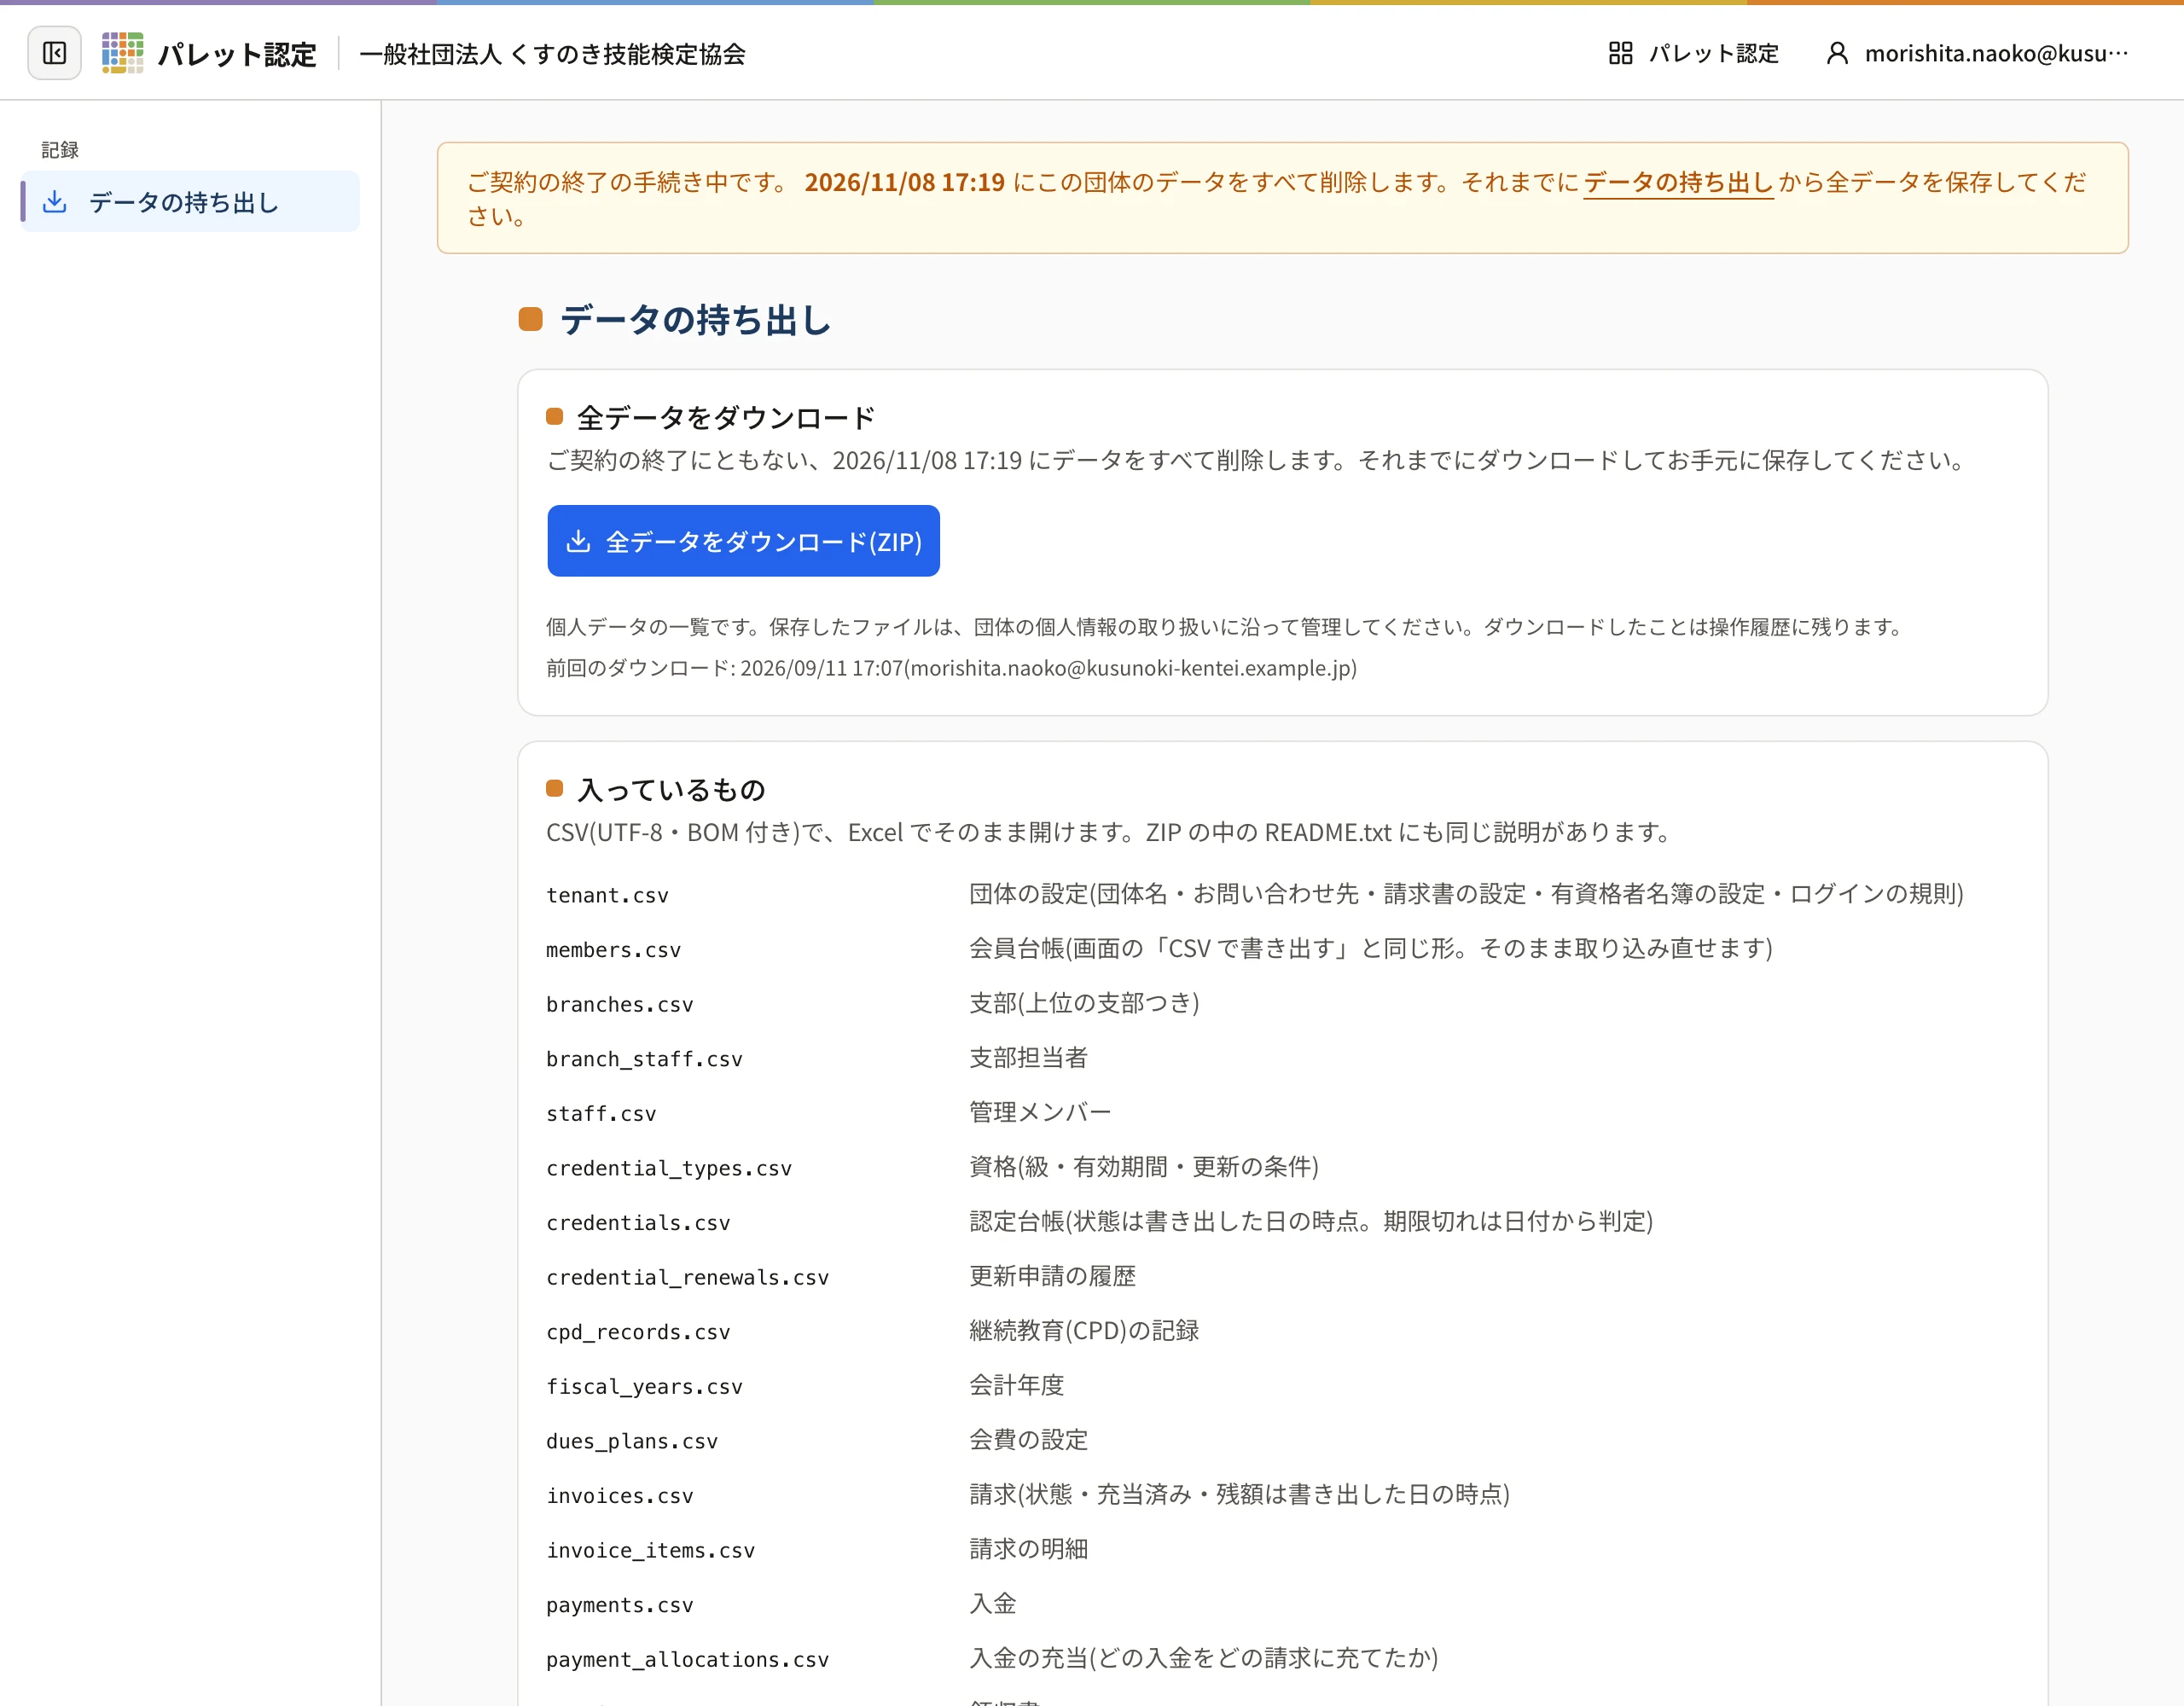Click the description 管理メンバー

coord(1040,1112)
